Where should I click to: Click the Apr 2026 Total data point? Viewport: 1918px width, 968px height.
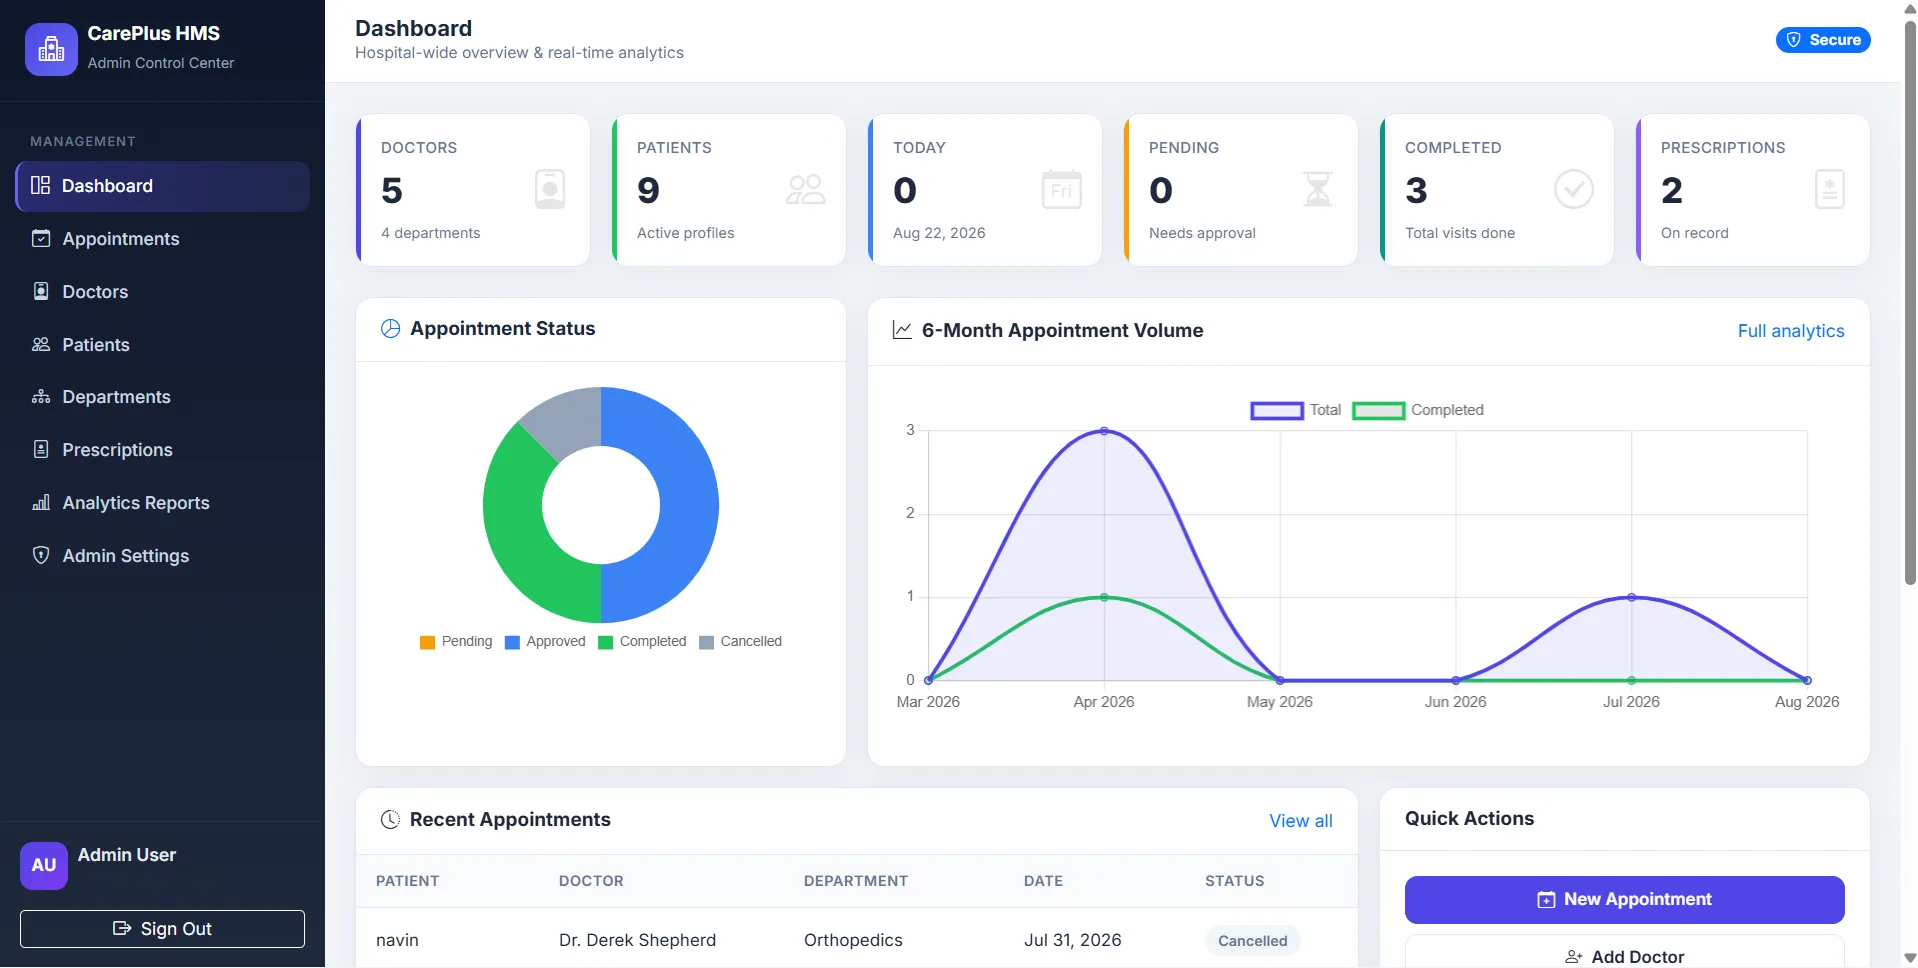1104,431
